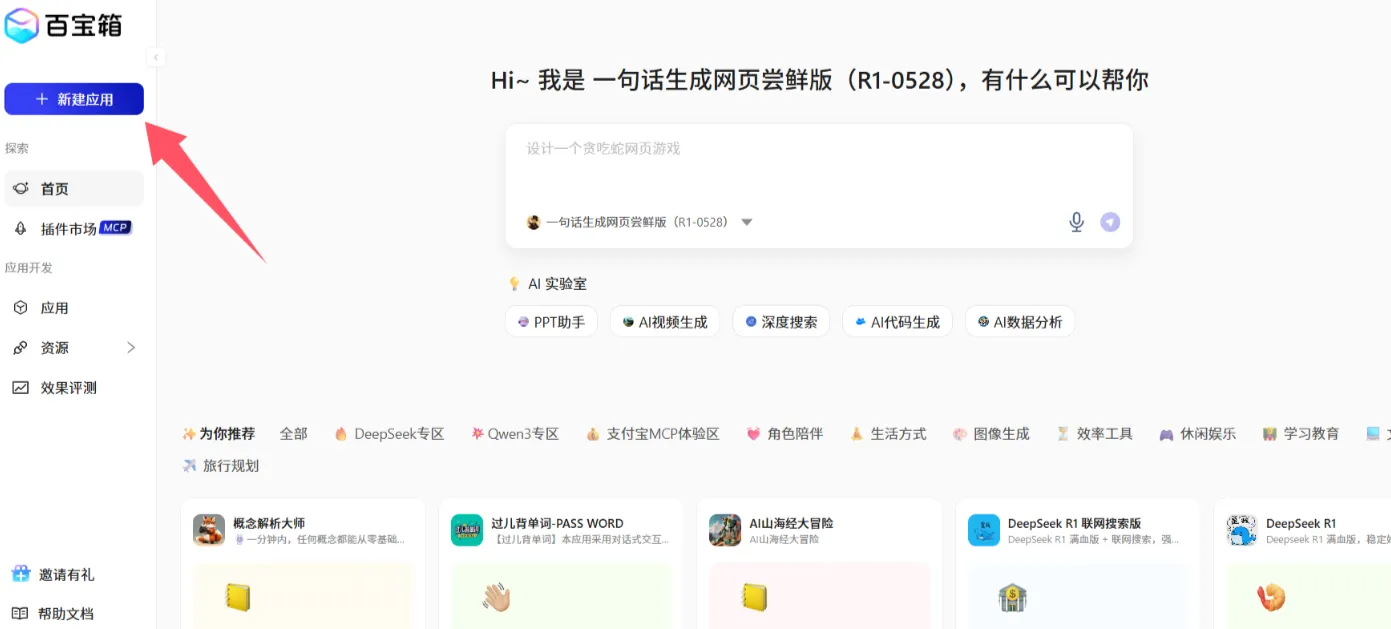This screenshot has height=629, width=1391.
Task: Click the 新建应用 button
Action: 74,99
